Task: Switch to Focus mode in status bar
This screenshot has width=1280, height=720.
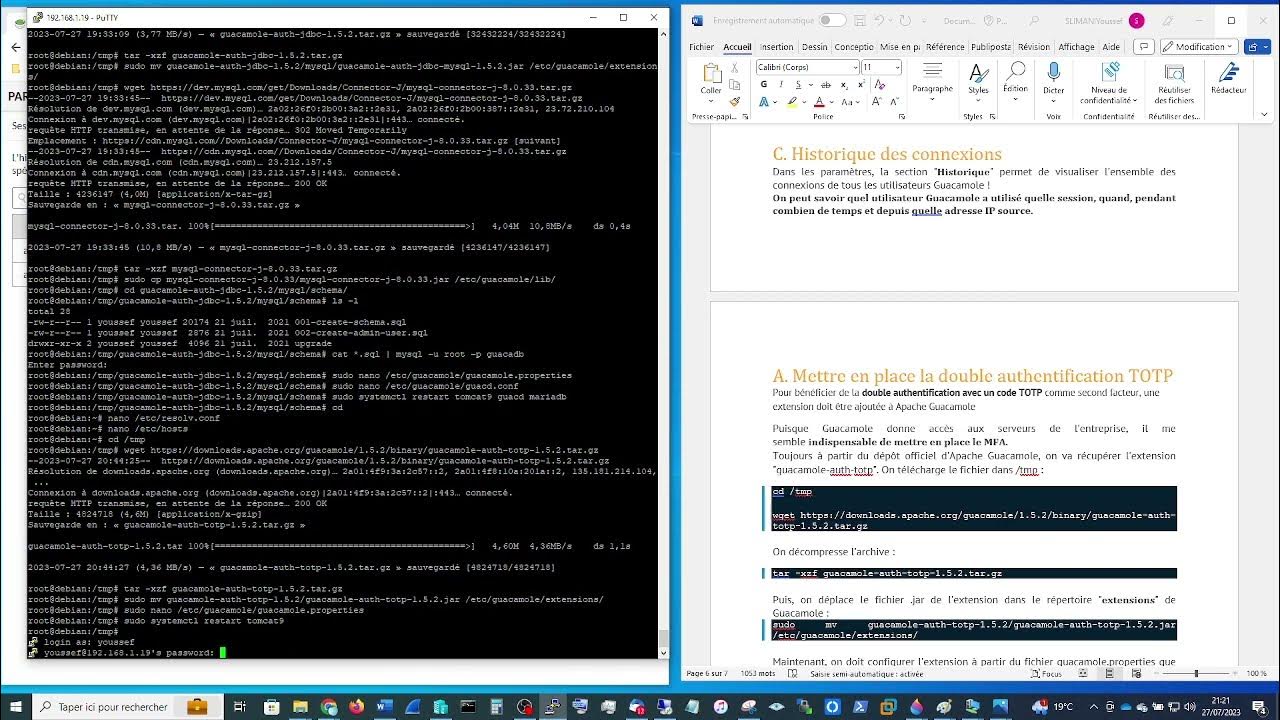Action: point(1045,673)
